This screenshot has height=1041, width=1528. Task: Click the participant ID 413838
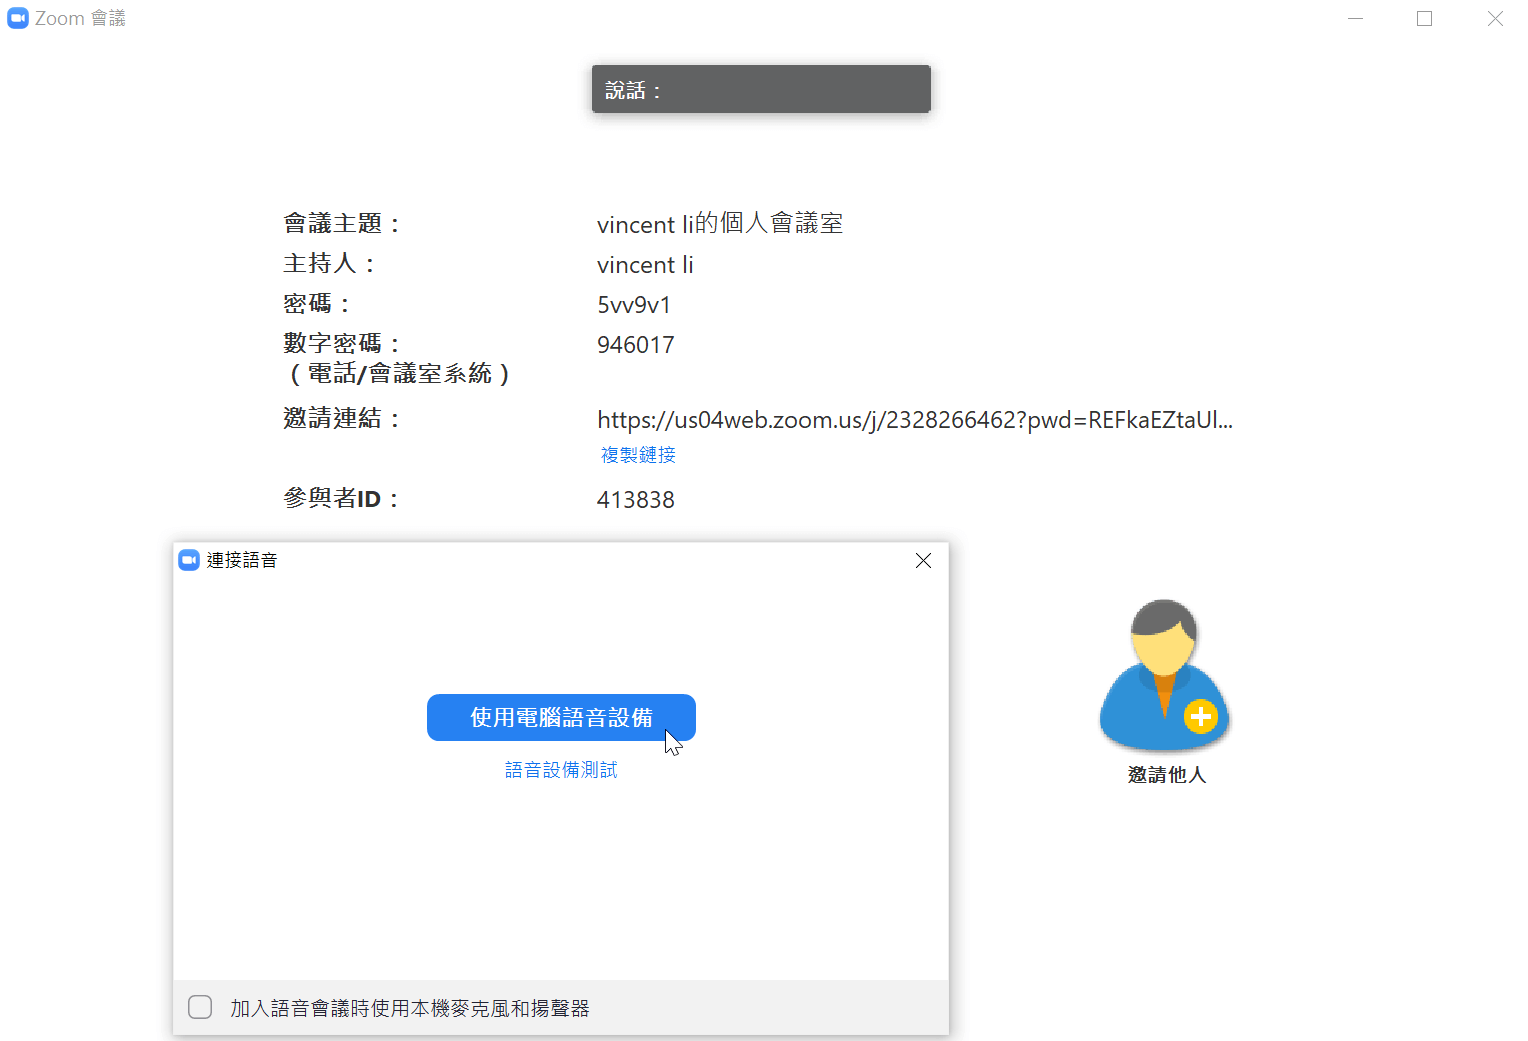[x=636, y=500]
